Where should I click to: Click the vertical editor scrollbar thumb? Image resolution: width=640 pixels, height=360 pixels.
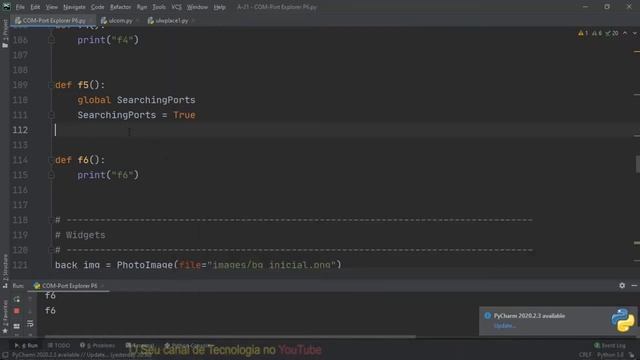point(638,164)
